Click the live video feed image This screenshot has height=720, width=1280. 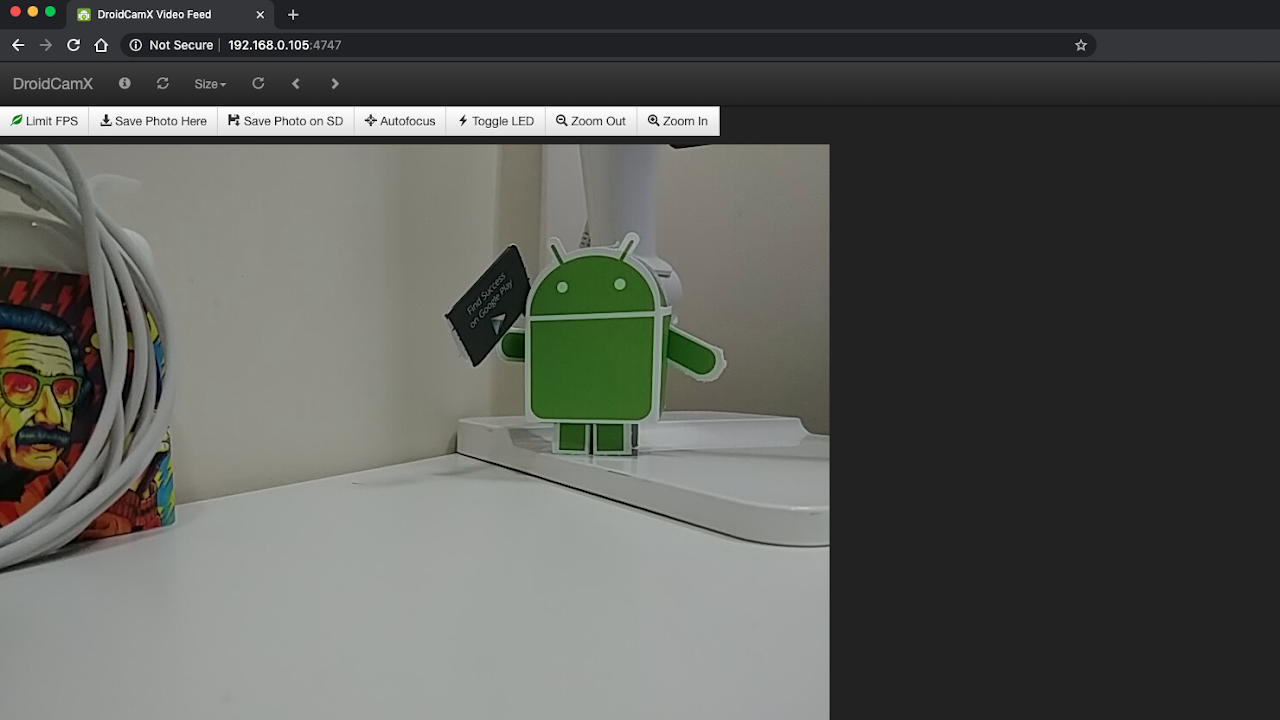tap(414, 432)
